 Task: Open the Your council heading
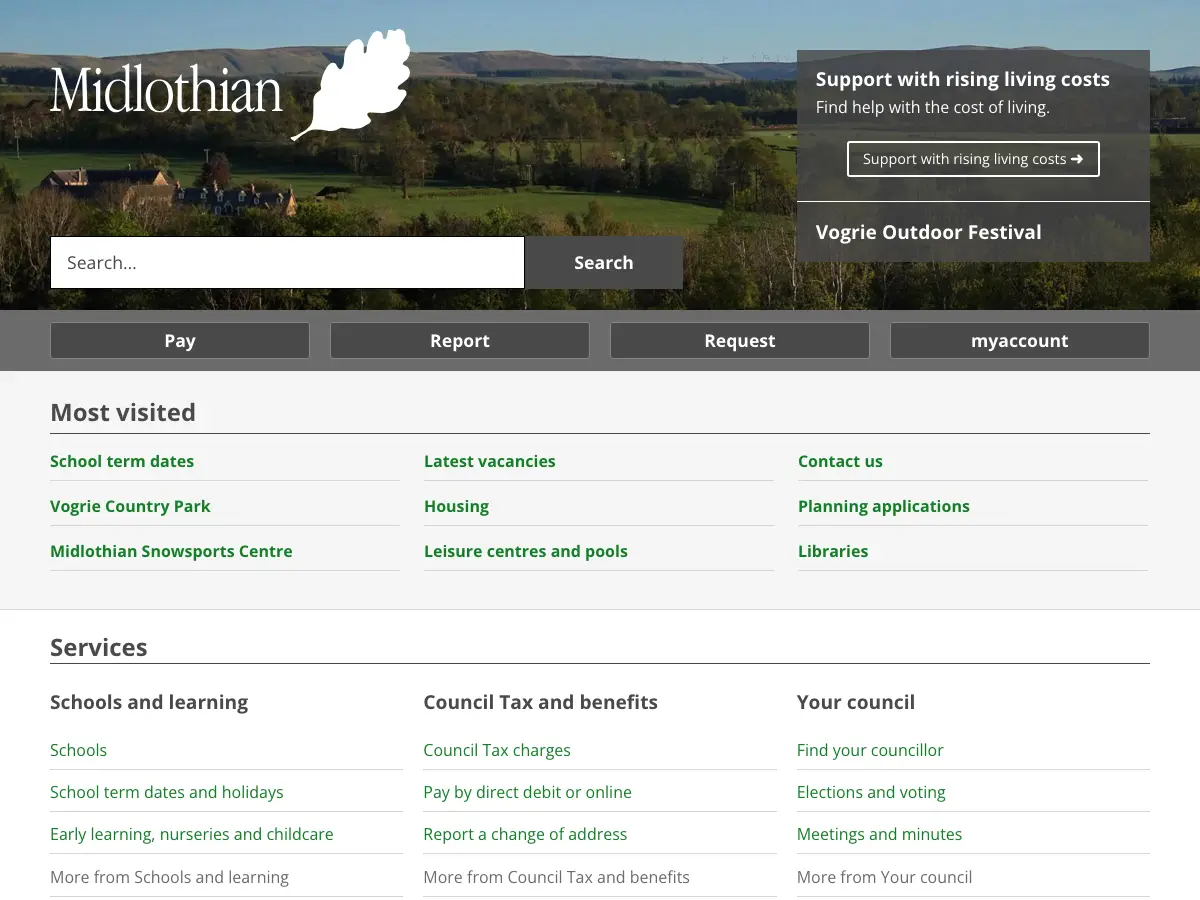856,702
